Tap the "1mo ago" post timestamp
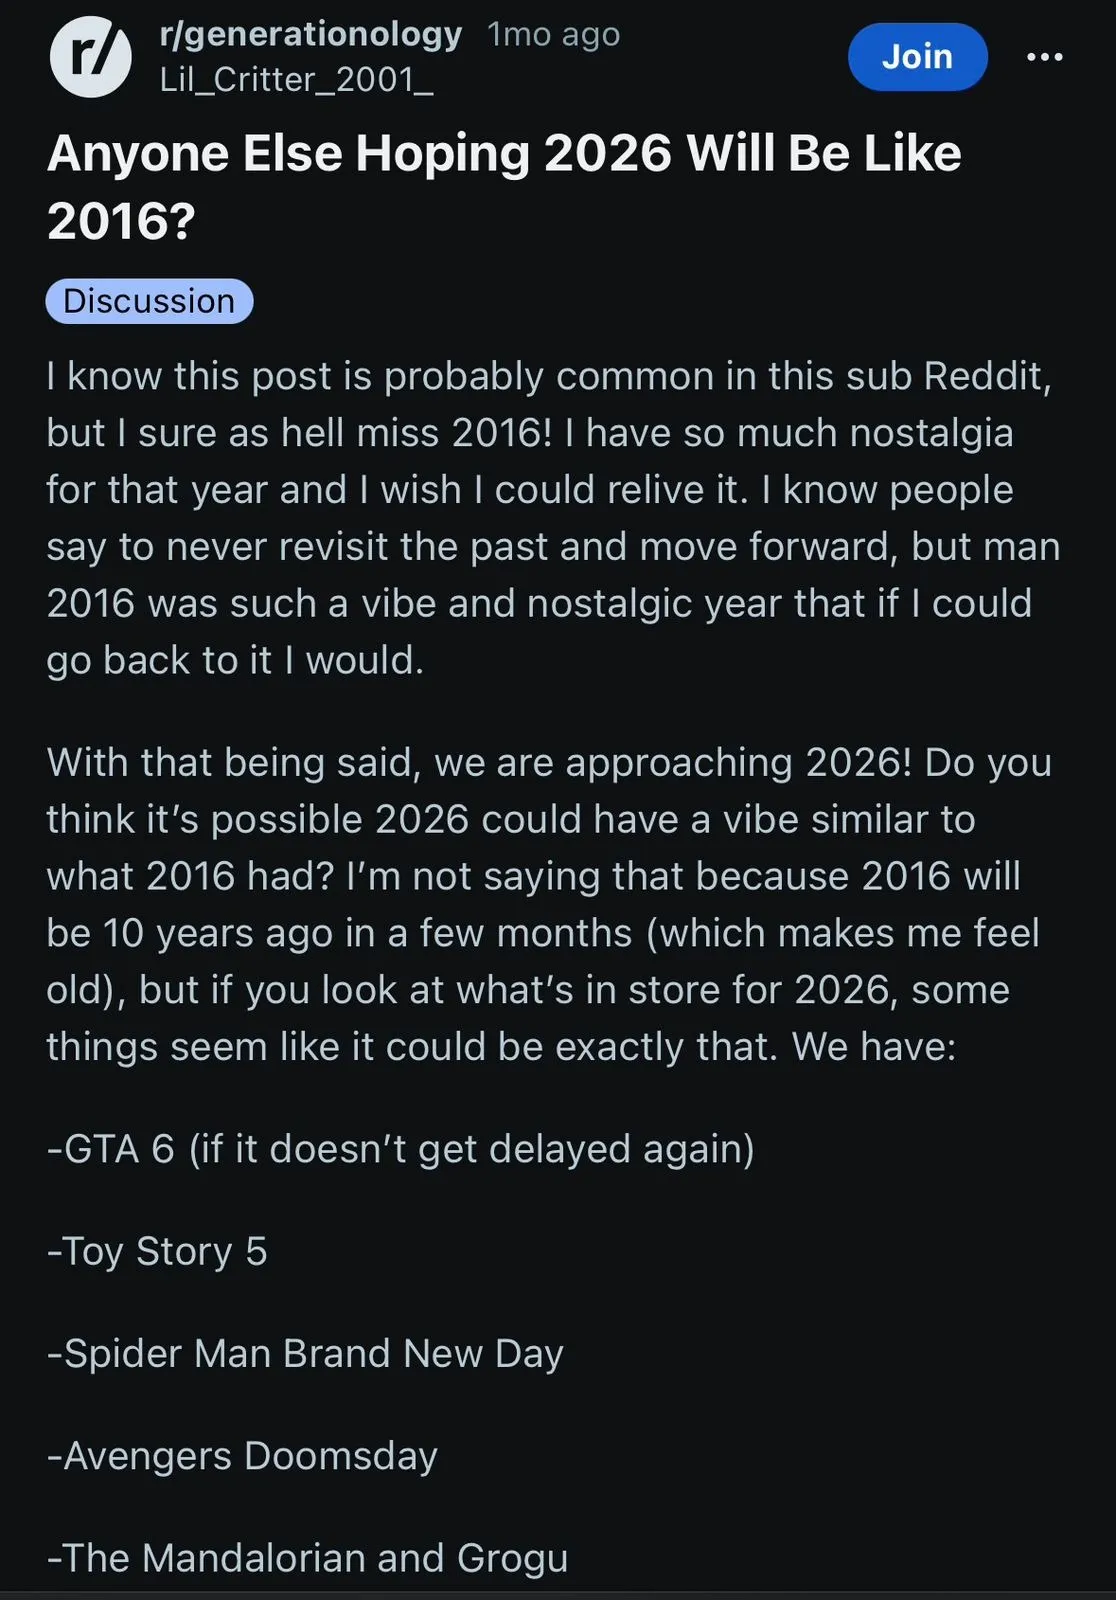This screenshot has width=1116, height=1600. click(x=554, y=34)
